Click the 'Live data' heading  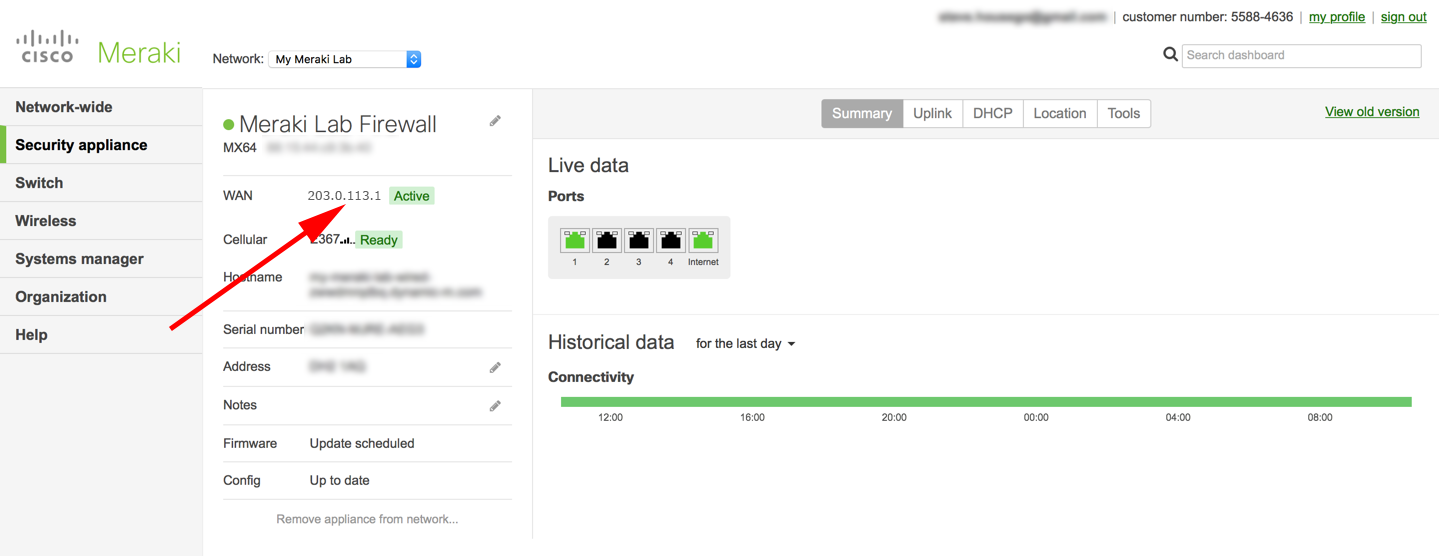point(588,166)
